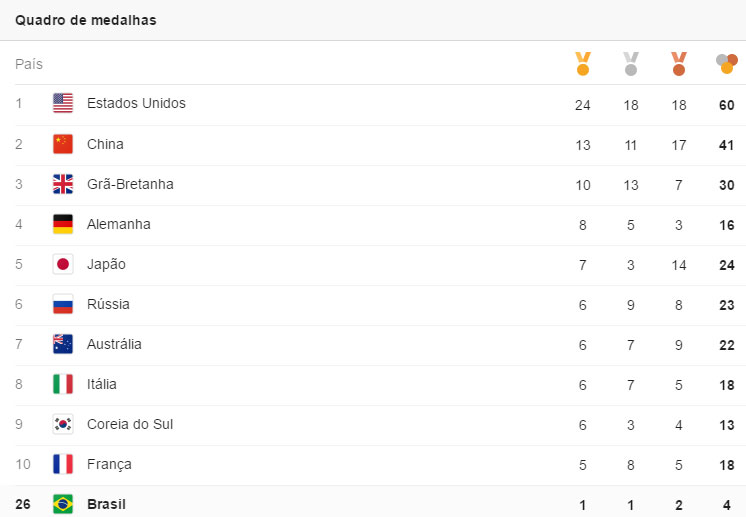Screen dimensions: 746x517
Task: Click the South Korea flag icon
Action: pos(63,424)
